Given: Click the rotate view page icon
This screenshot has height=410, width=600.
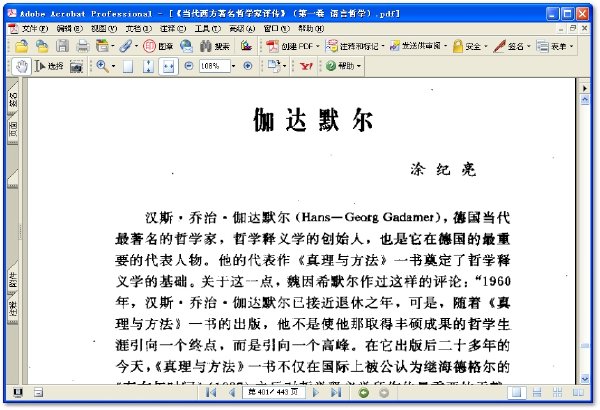Looking at the screenshot, I should tap(274, 66).
